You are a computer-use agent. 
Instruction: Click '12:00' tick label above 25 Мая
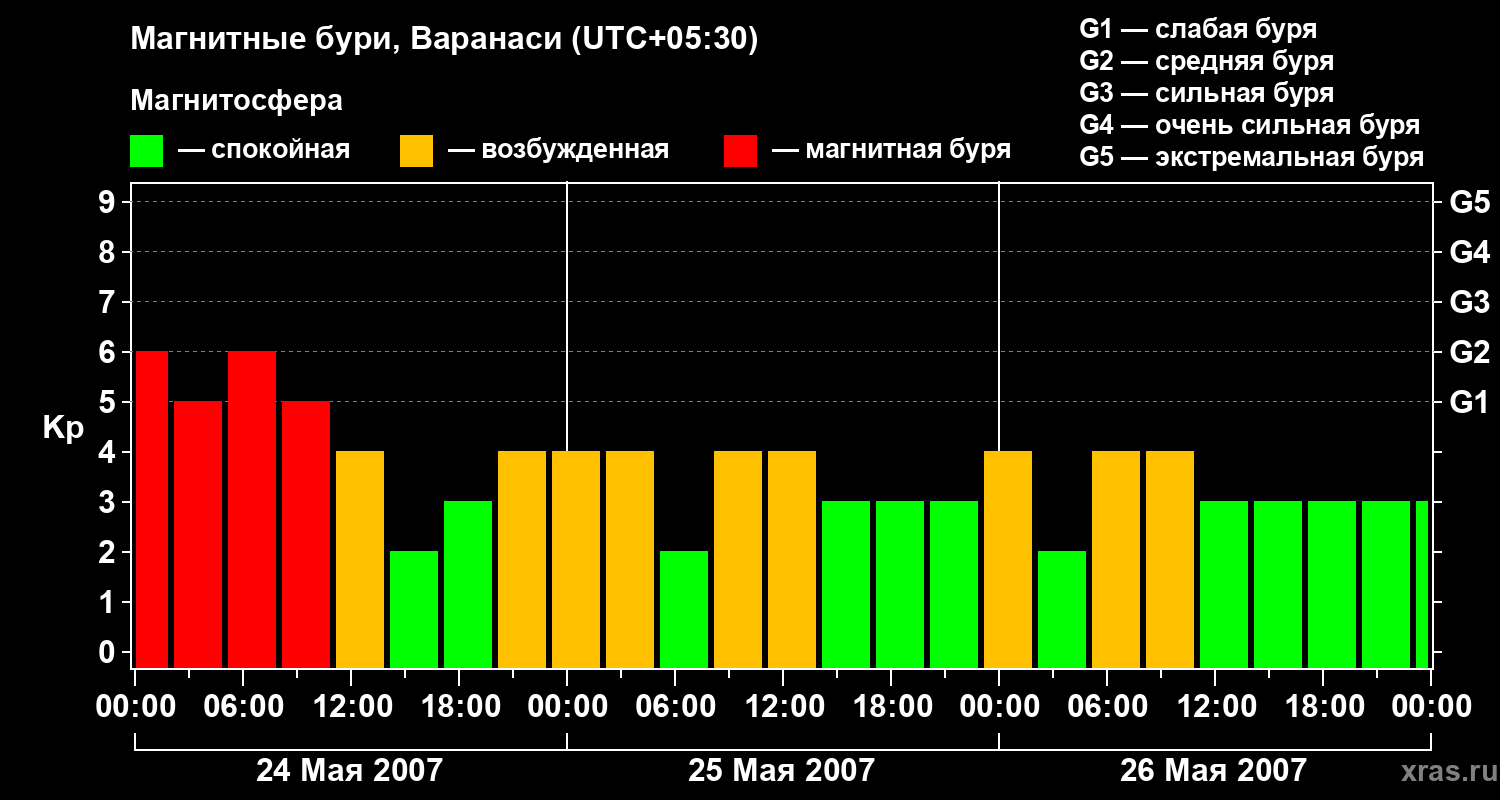[785, 707]
